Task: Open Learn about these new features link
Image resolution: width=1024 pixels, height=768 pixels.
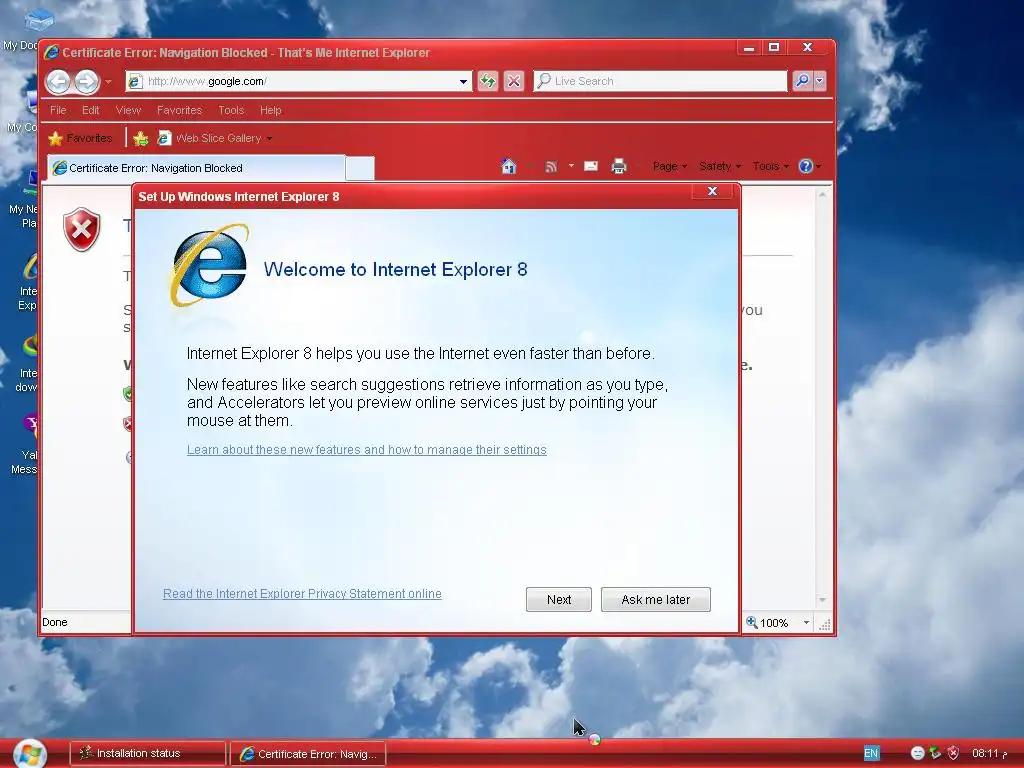Action: coord(366,450)
